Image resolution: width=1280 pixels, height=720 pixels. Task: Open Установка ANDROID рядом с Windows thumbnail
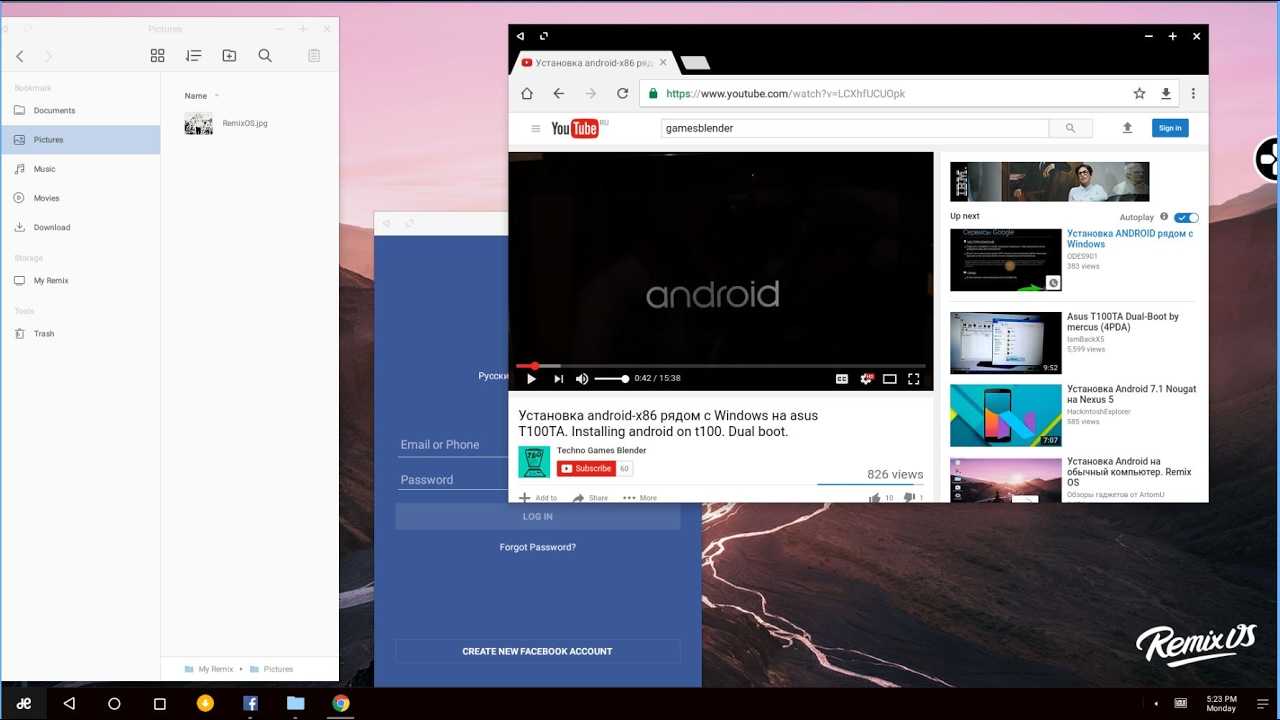click(1006, 260)
